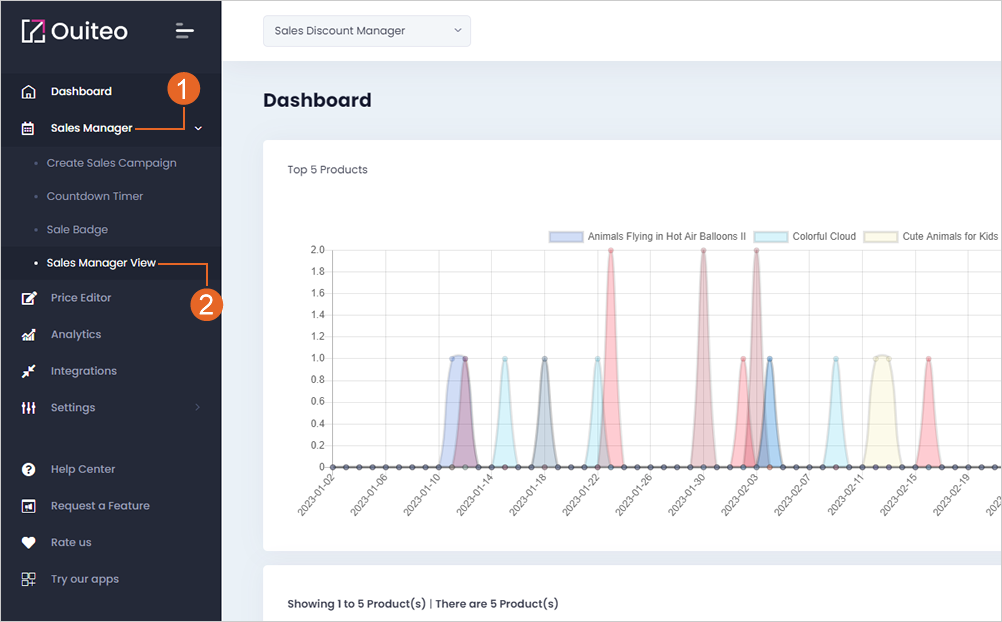Click the Dashboard home icon

[28, 91]
